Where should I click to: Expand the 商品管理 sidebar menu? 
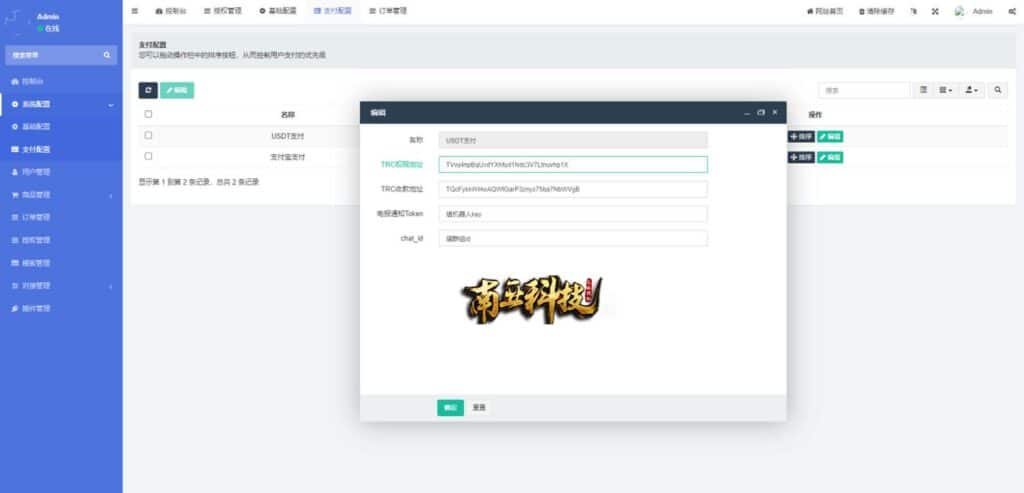[60, 195]
